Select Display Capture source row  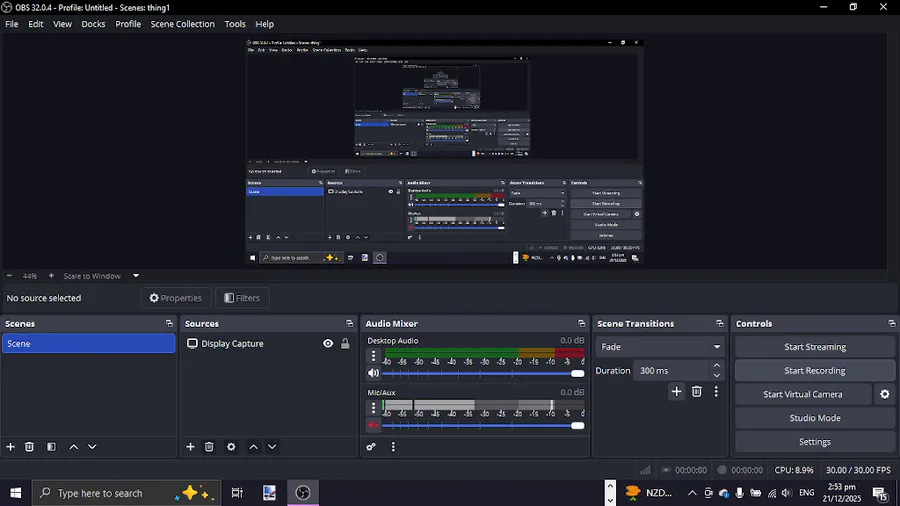(x=269, y=344)
